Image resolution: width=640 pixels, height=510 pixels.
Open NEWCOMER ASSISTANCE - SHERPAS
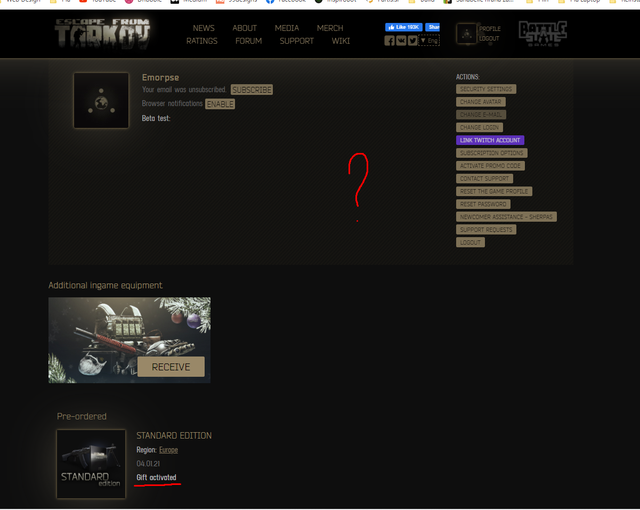[x=506, y=217]
